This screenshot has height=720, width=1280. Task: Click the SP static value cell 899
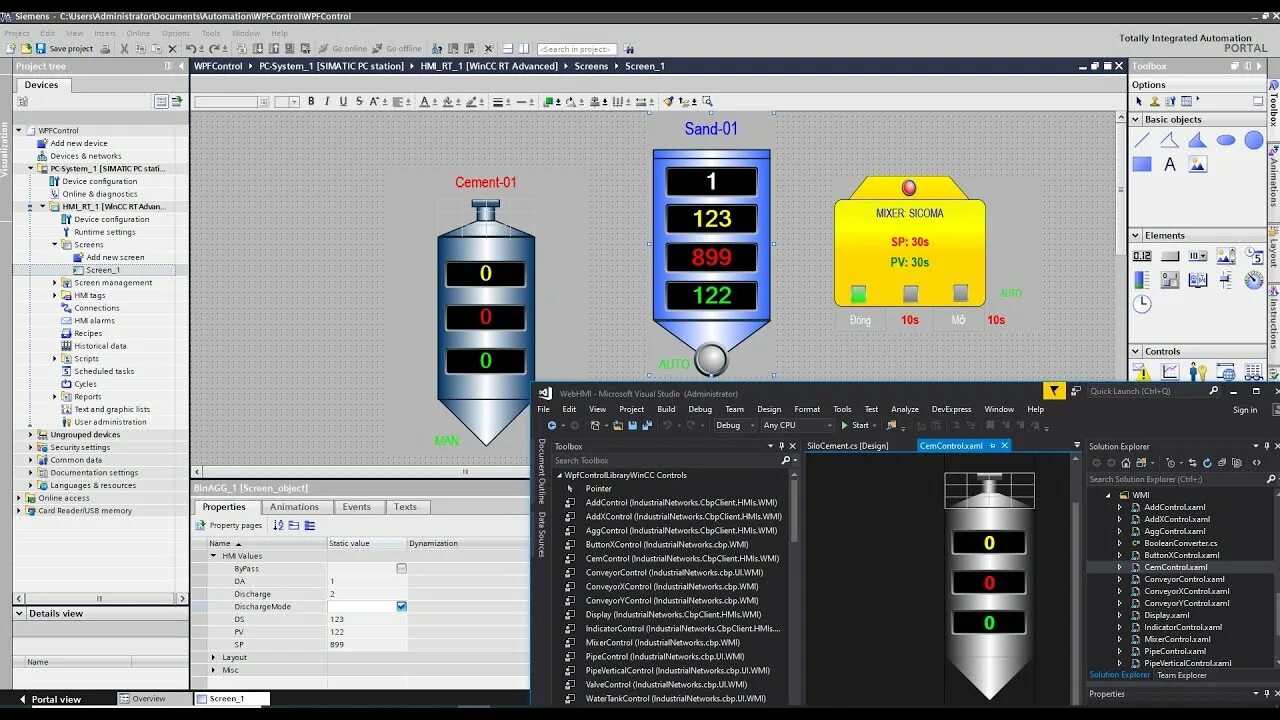pos(366,644)
